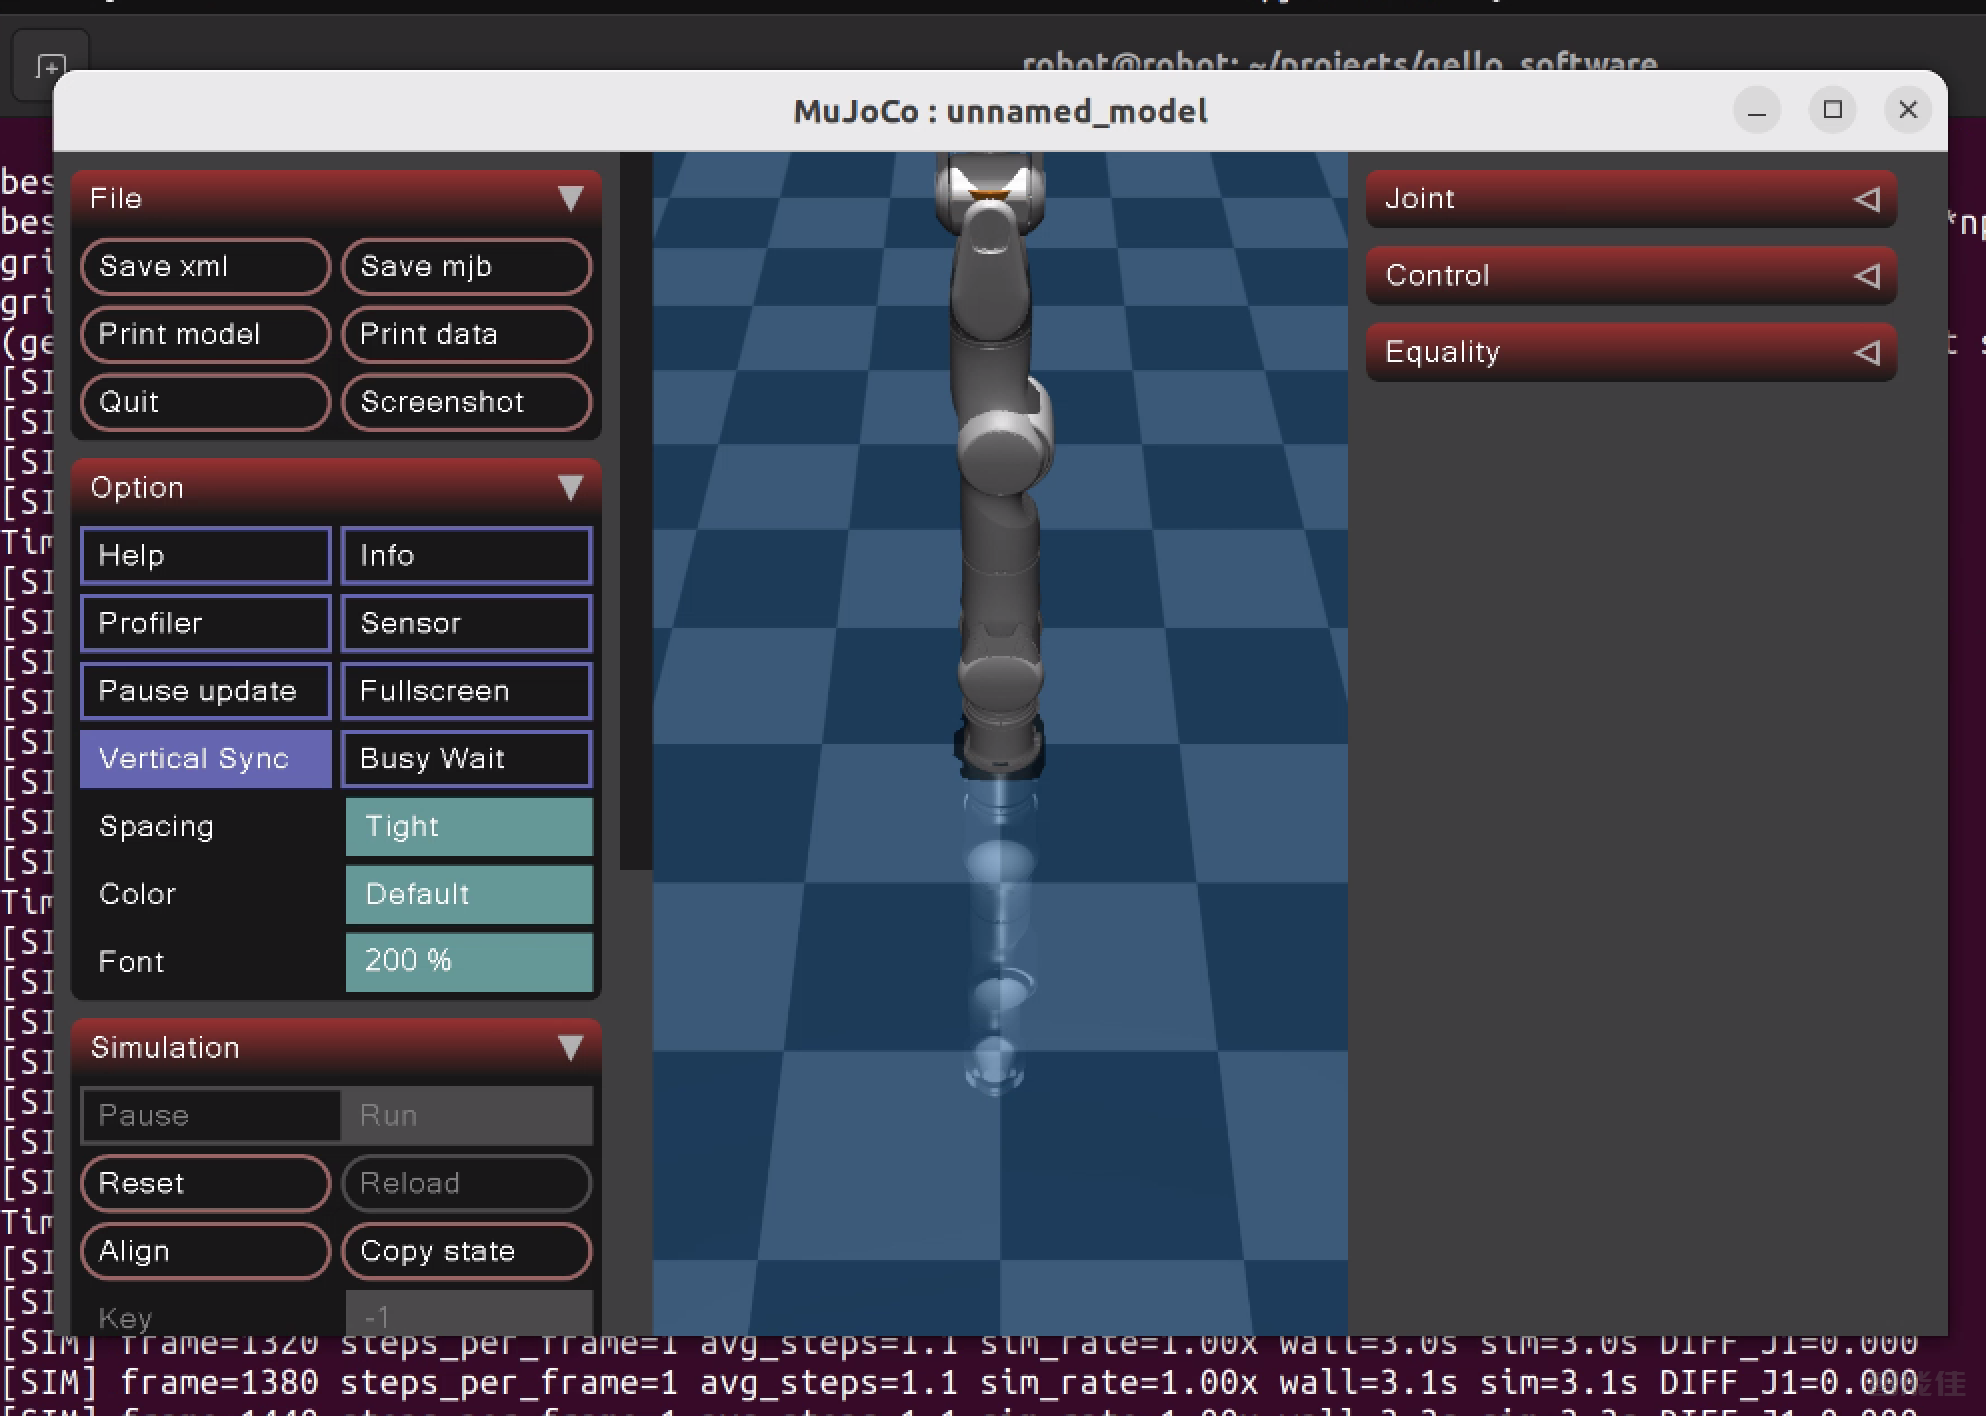
Task: Toggle the Info overlay
Action: pos(467,555)
